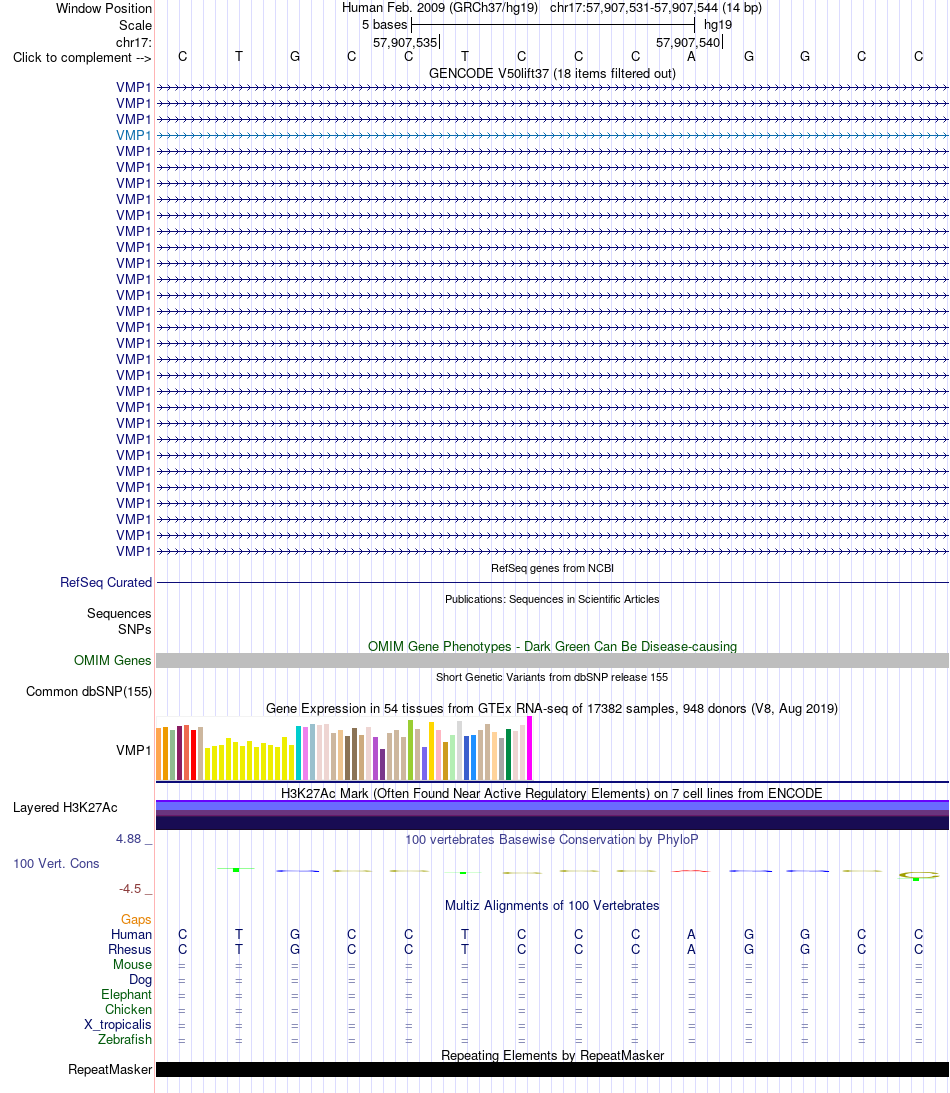Open the OMIM Genes track label
The width and height of the screenshot is (950, 1093).
click(113, 660)
